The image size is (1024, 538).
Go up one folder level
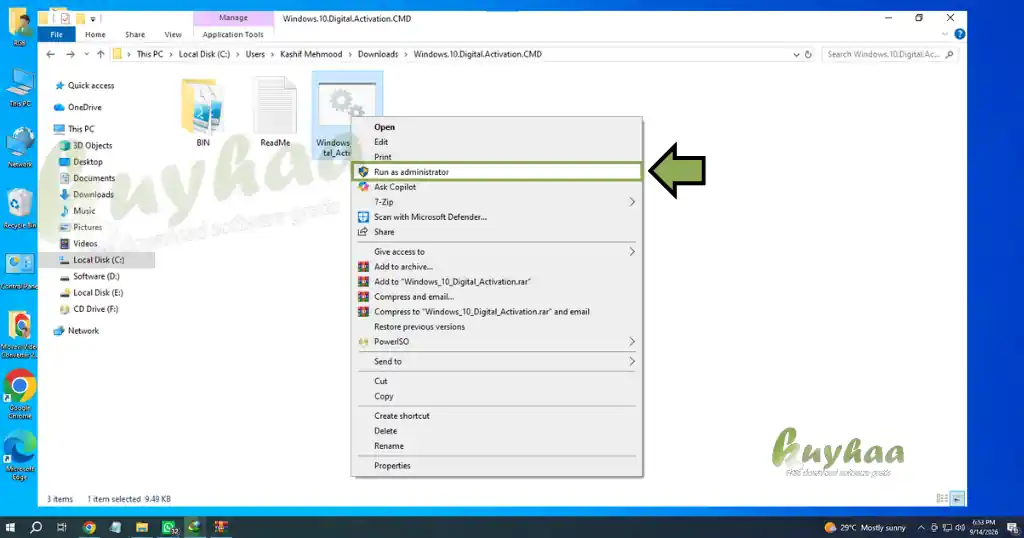(x=101, y=54)
